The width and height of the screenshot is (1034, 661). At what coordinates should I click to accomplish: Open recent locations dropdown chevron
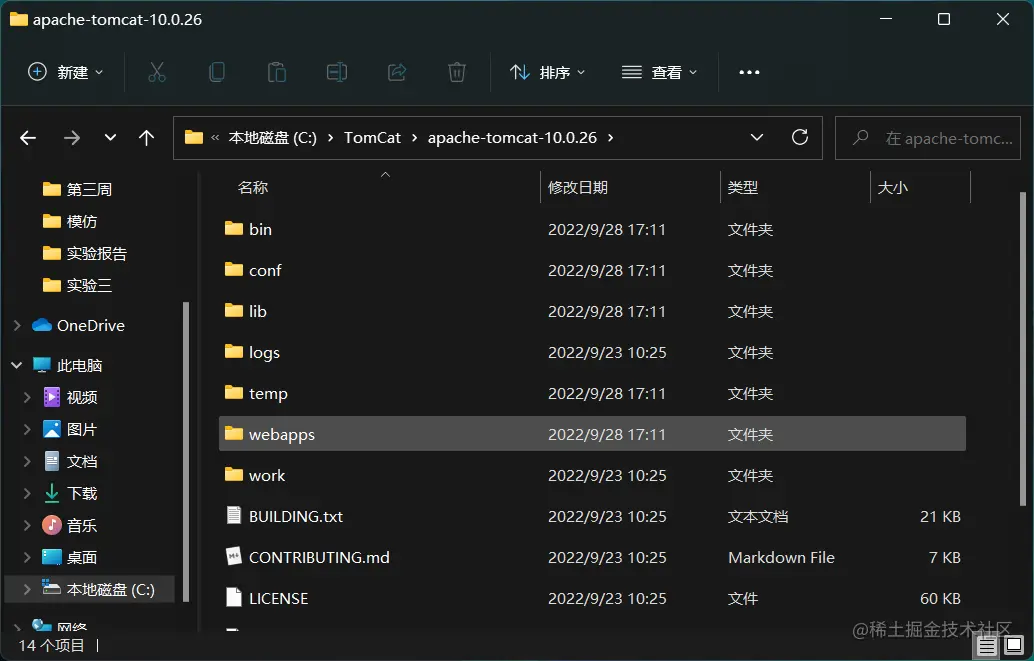click(x=110, y=138)
